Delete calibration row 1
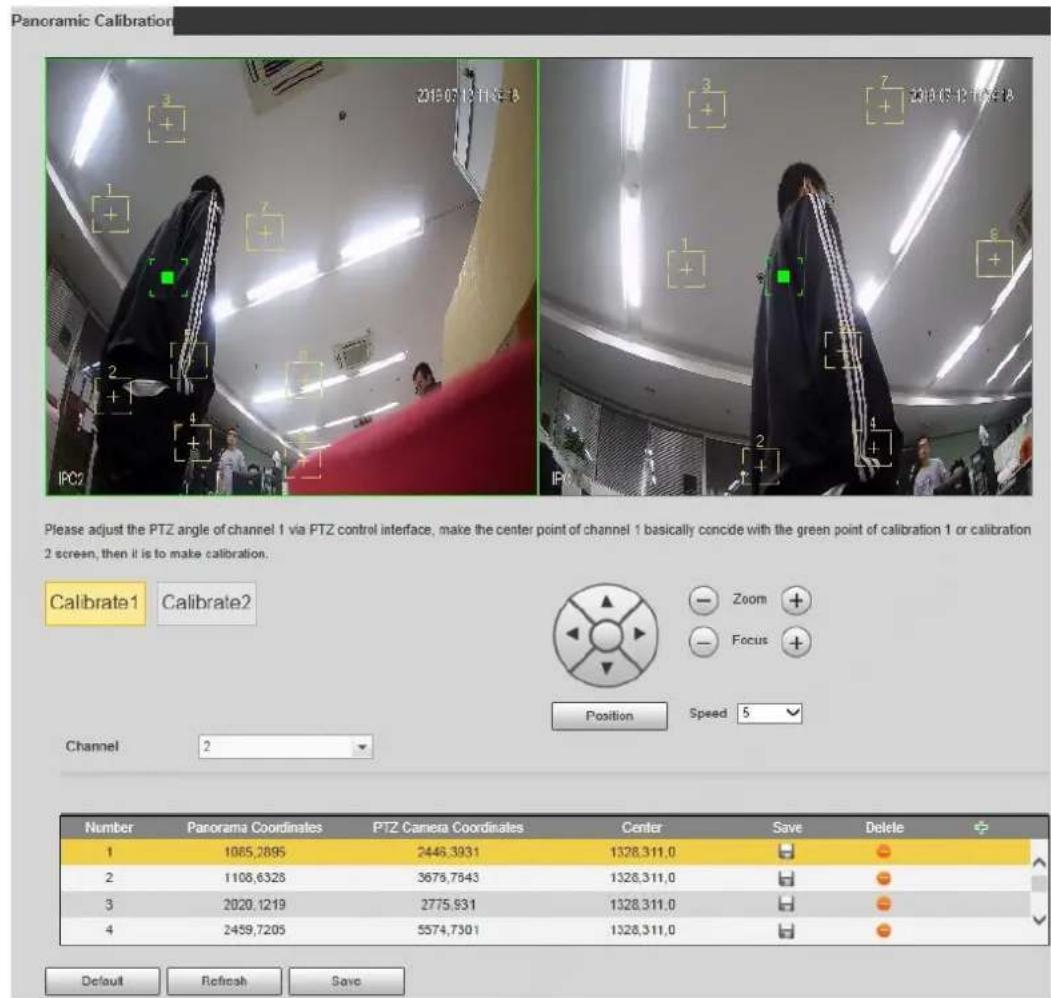The height and width of the screenshot is (998, 1051). click(x=883, y=852)
